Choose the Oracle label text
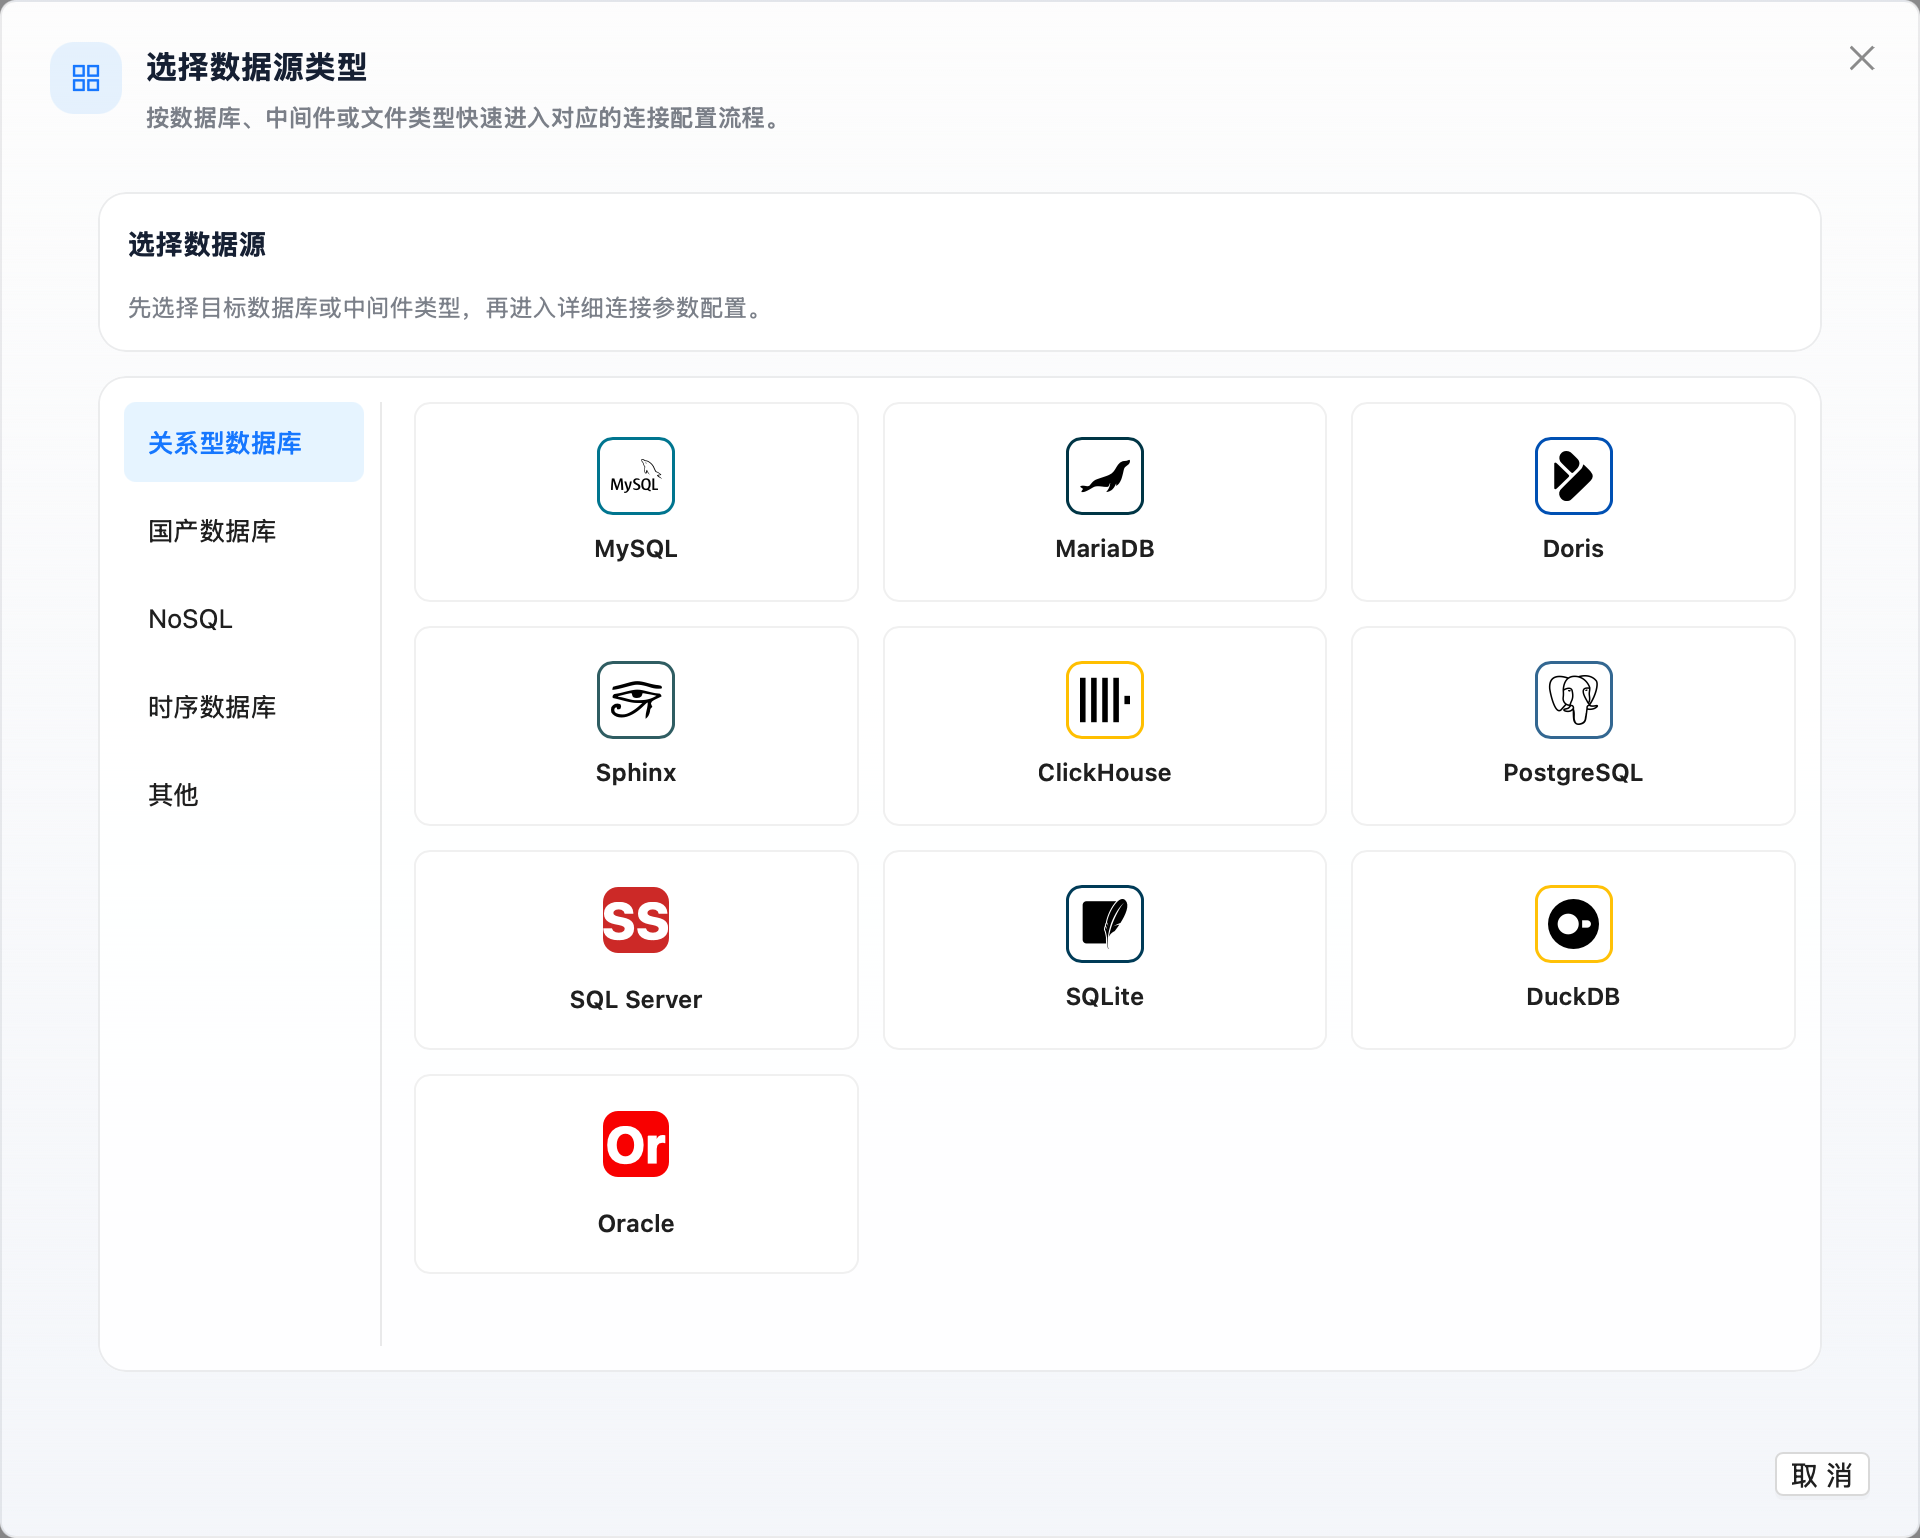Screen dimensions: 1920x1538 (x=636, y=1223)
